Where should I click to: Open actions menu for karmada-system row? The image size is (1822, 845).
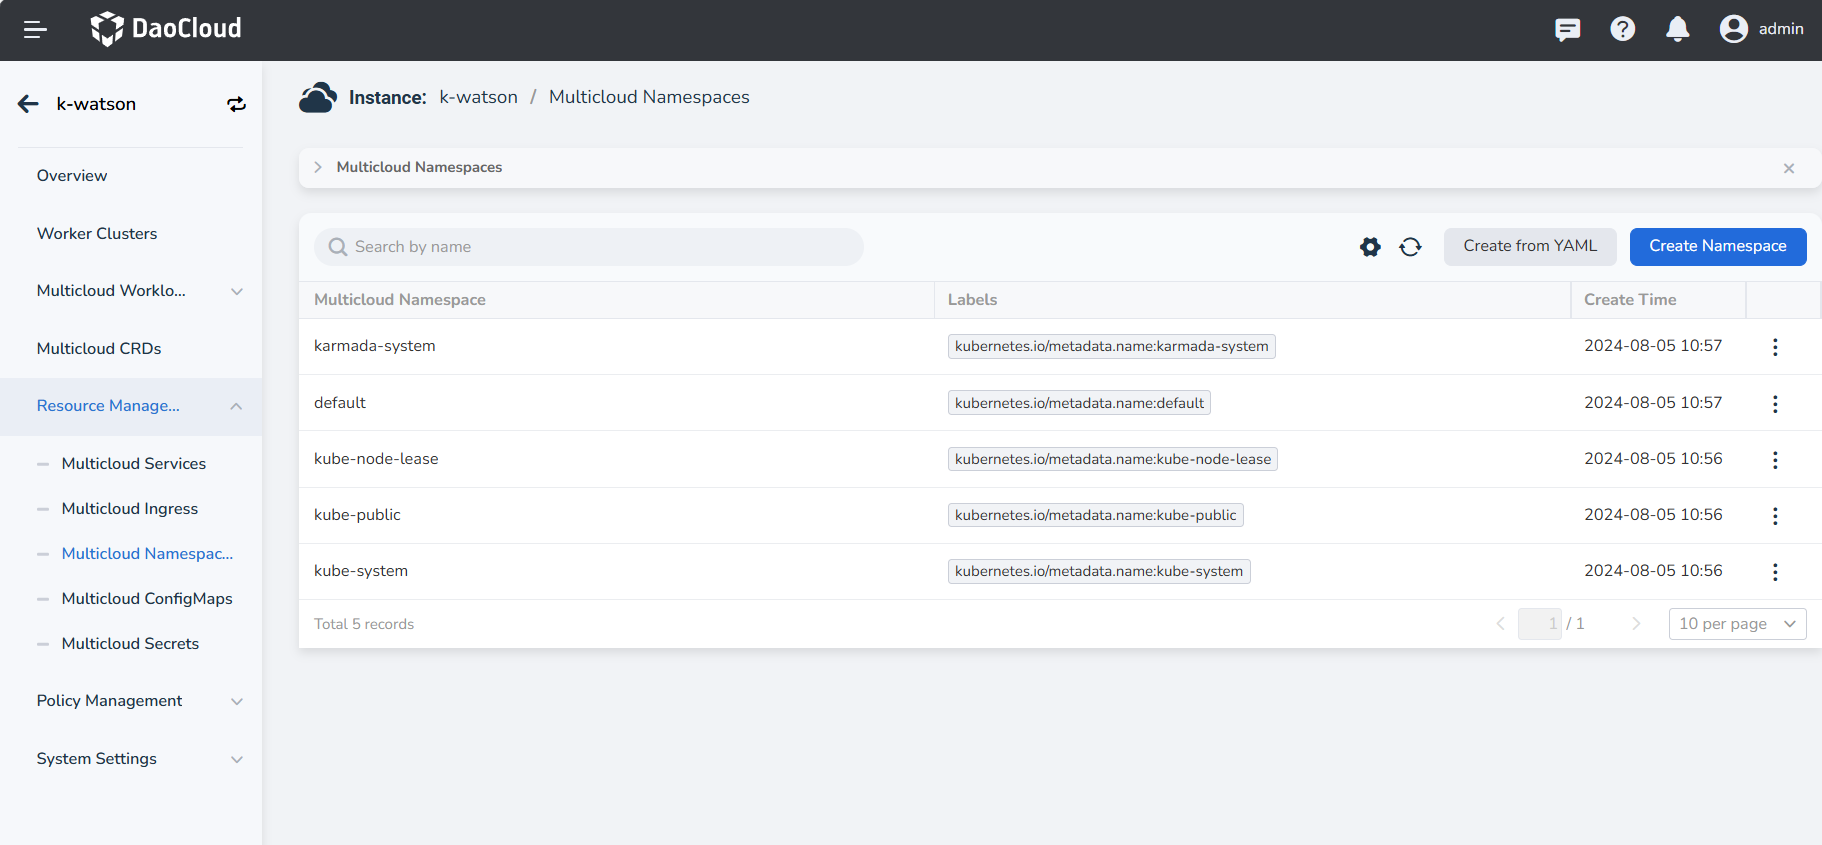[x=1775, y=347]
